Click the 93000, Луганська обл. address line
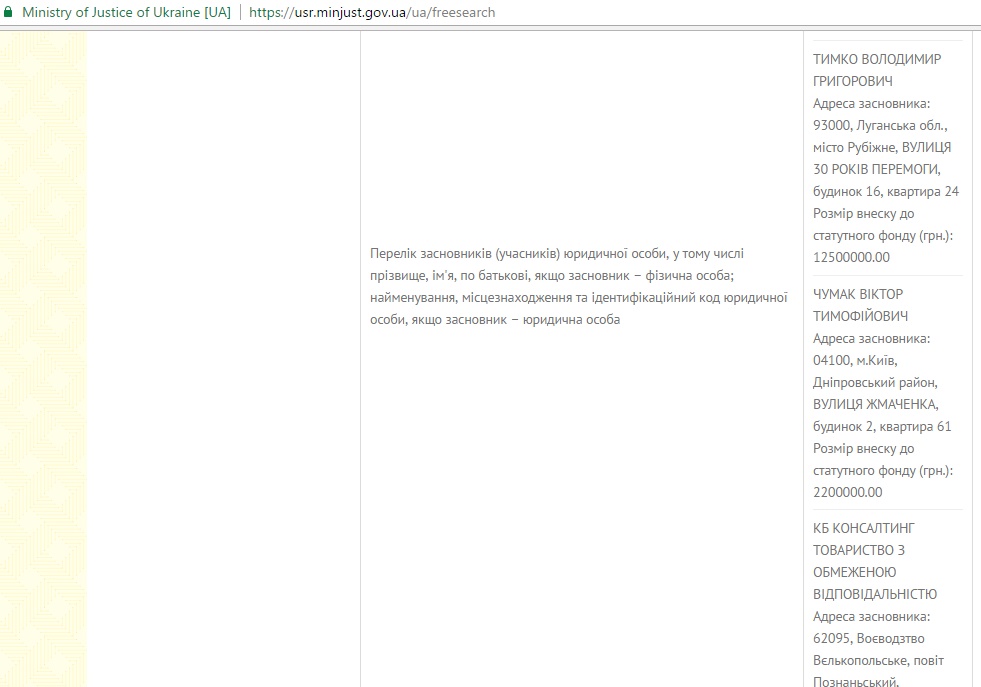Image resolution: width=981 pixels, height=687 pixels. tap(880, 125)
